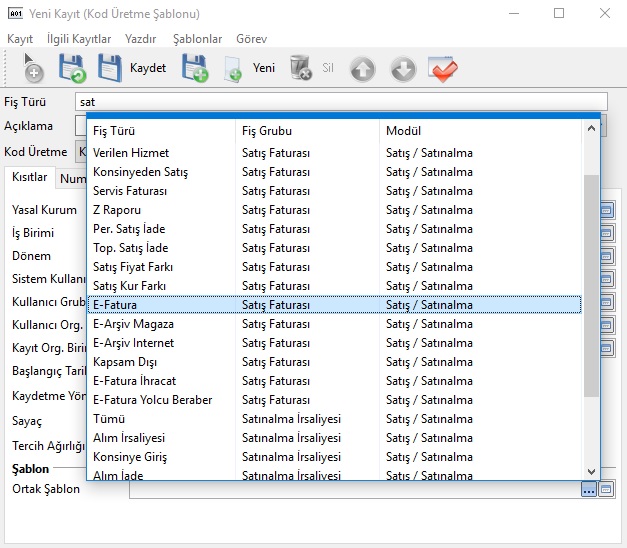The image size is (627, 548).
Task: Select E-Fatura from the Fiş Türü list
Action: 115,305
